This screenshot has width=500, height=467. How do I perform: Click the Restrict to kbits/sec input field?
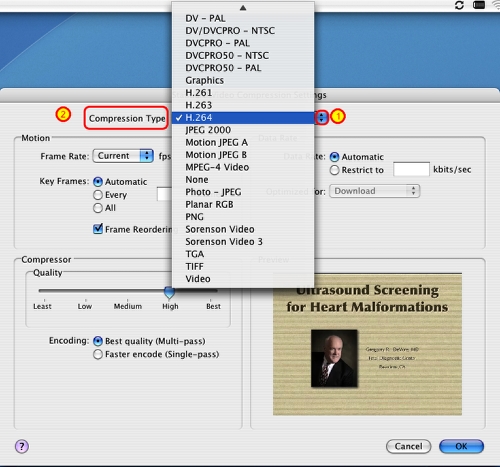[411, 169]
